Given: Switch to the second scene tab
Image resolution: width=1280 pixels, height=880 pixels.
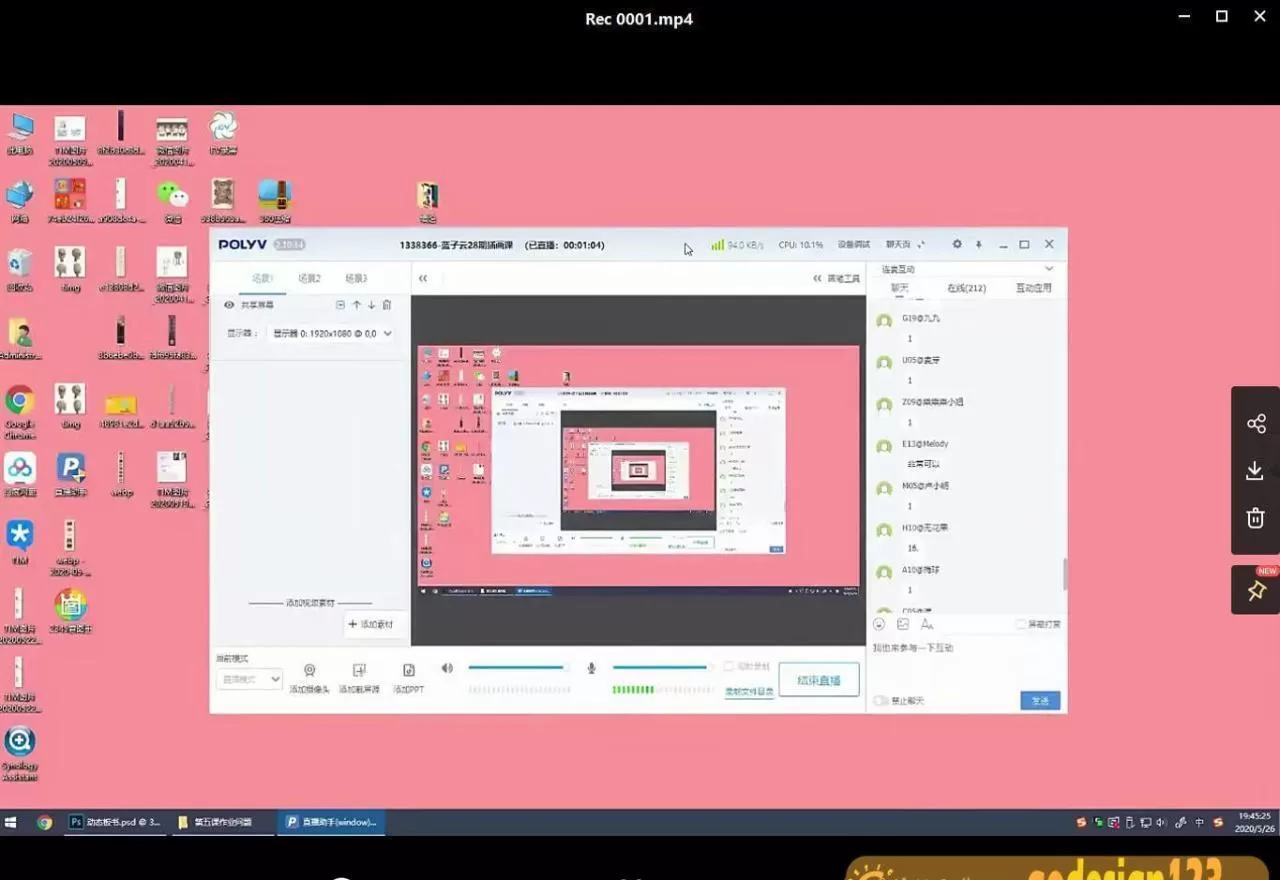Looking at the screenshot, I should pyautogui.click(x=309, y=279).
